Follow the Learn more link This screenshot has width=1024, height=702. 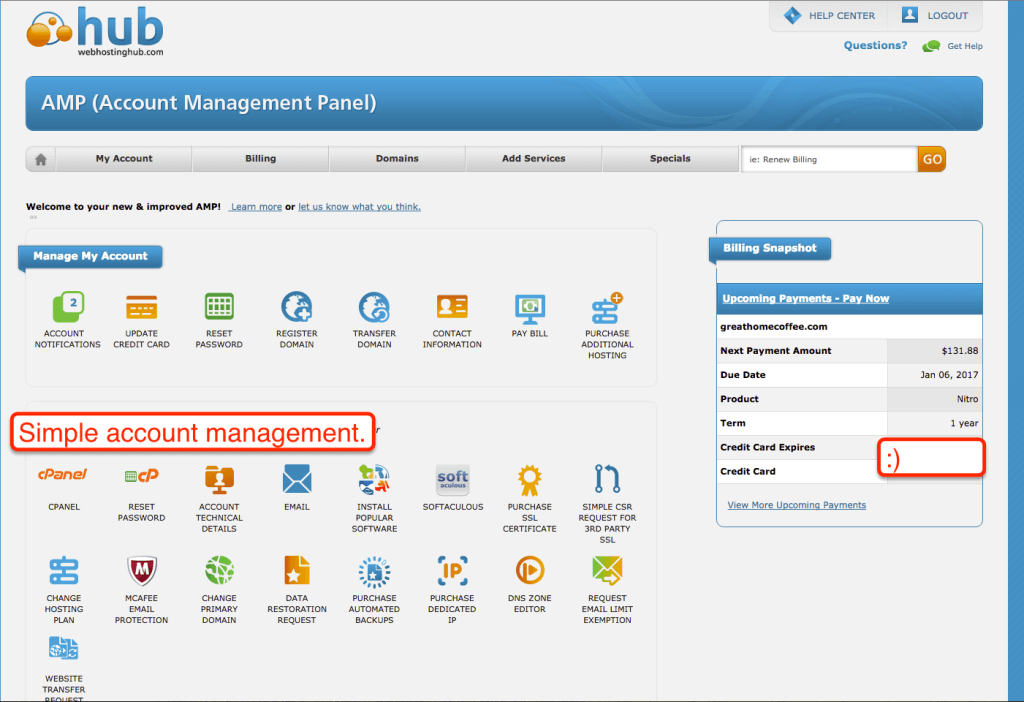coord(256,207)
